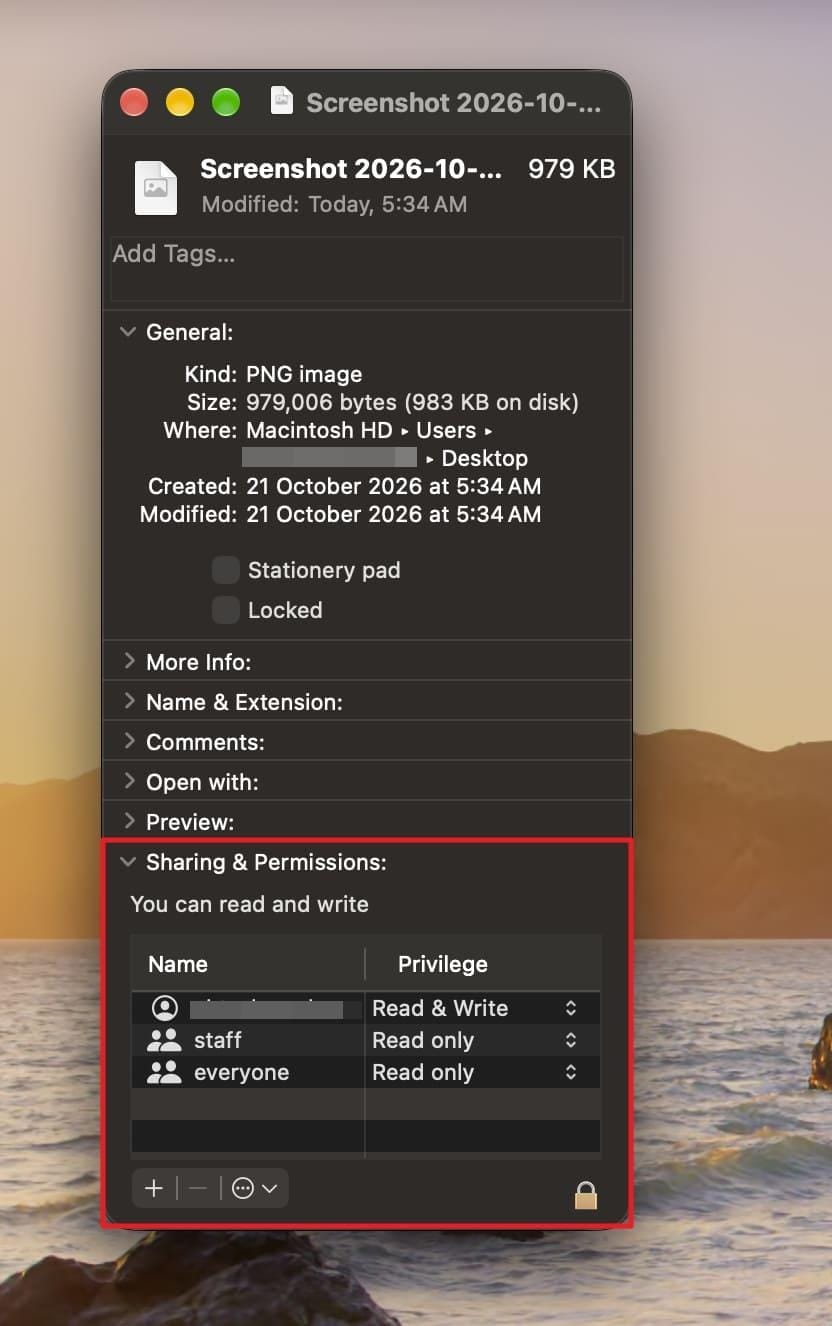
Task: Click the Privilege column header
Action: (x=443, y=964)
